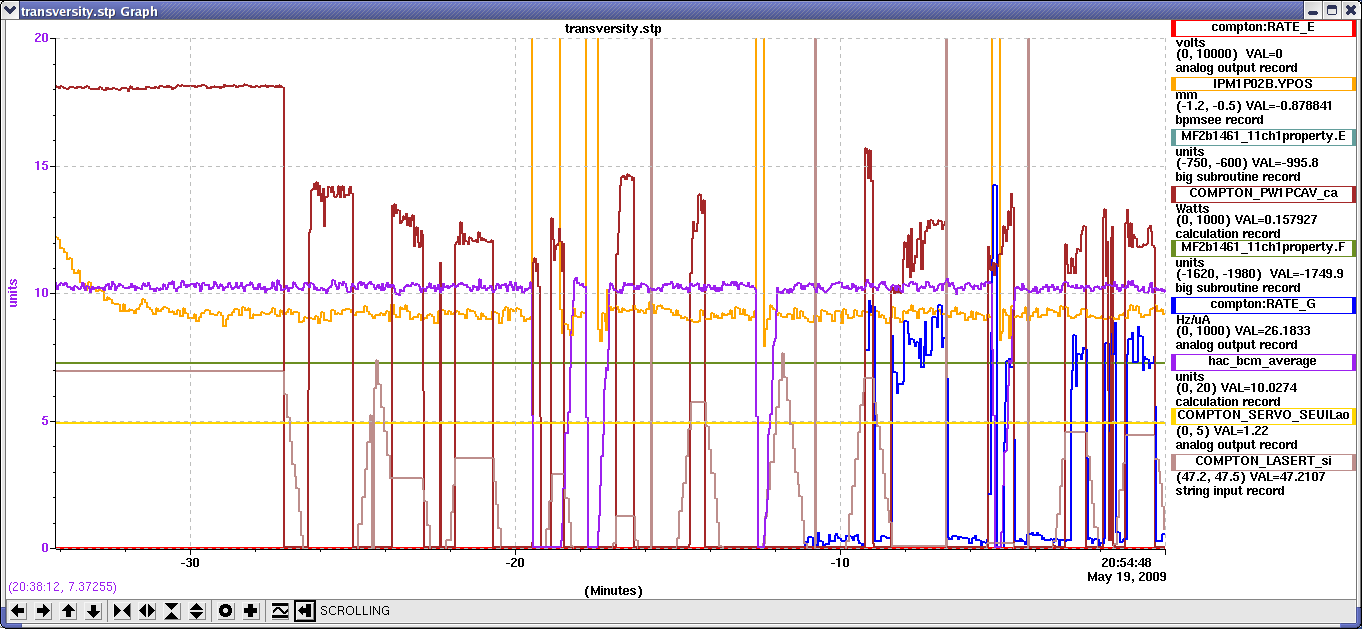Click the 15 tick label on the y-axis

[42, 166]
